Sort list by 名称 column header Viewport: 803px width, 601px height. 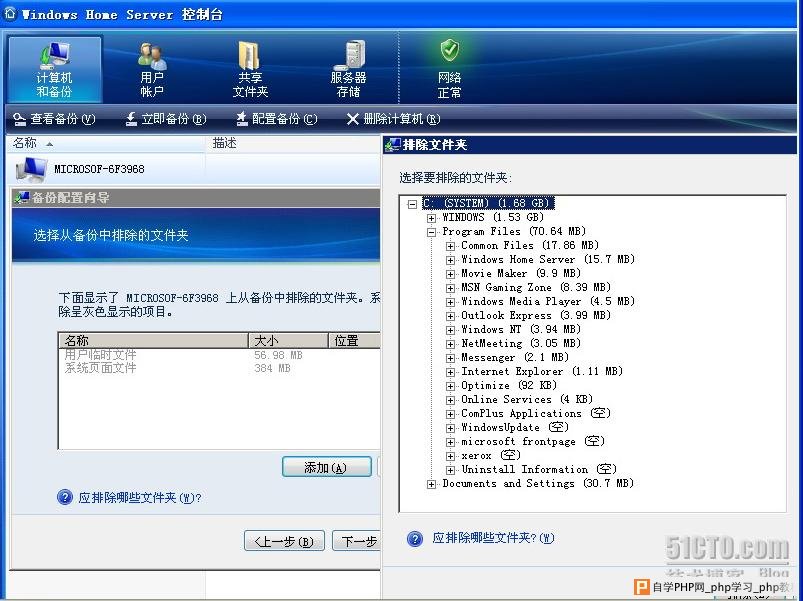106,144
